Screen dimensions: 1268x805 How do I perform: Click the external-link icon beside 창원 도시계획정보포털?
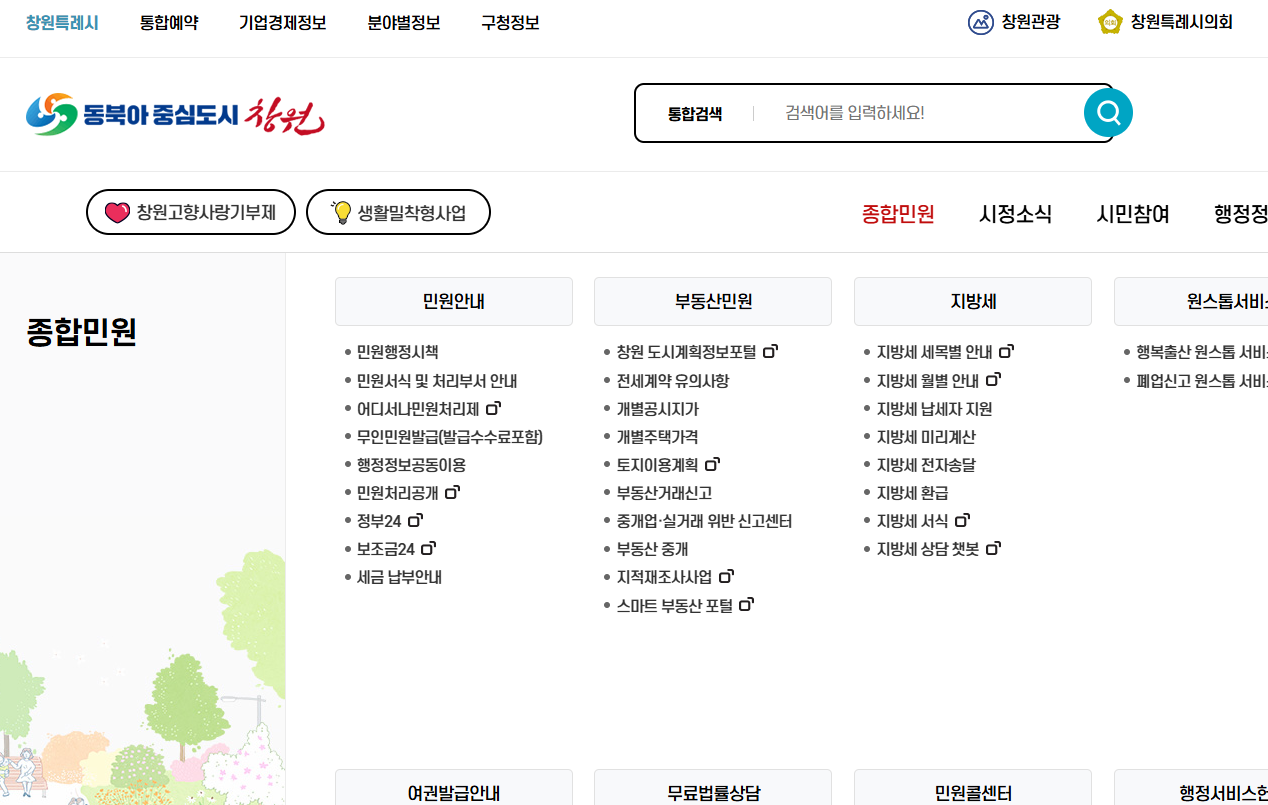point(770,350)
